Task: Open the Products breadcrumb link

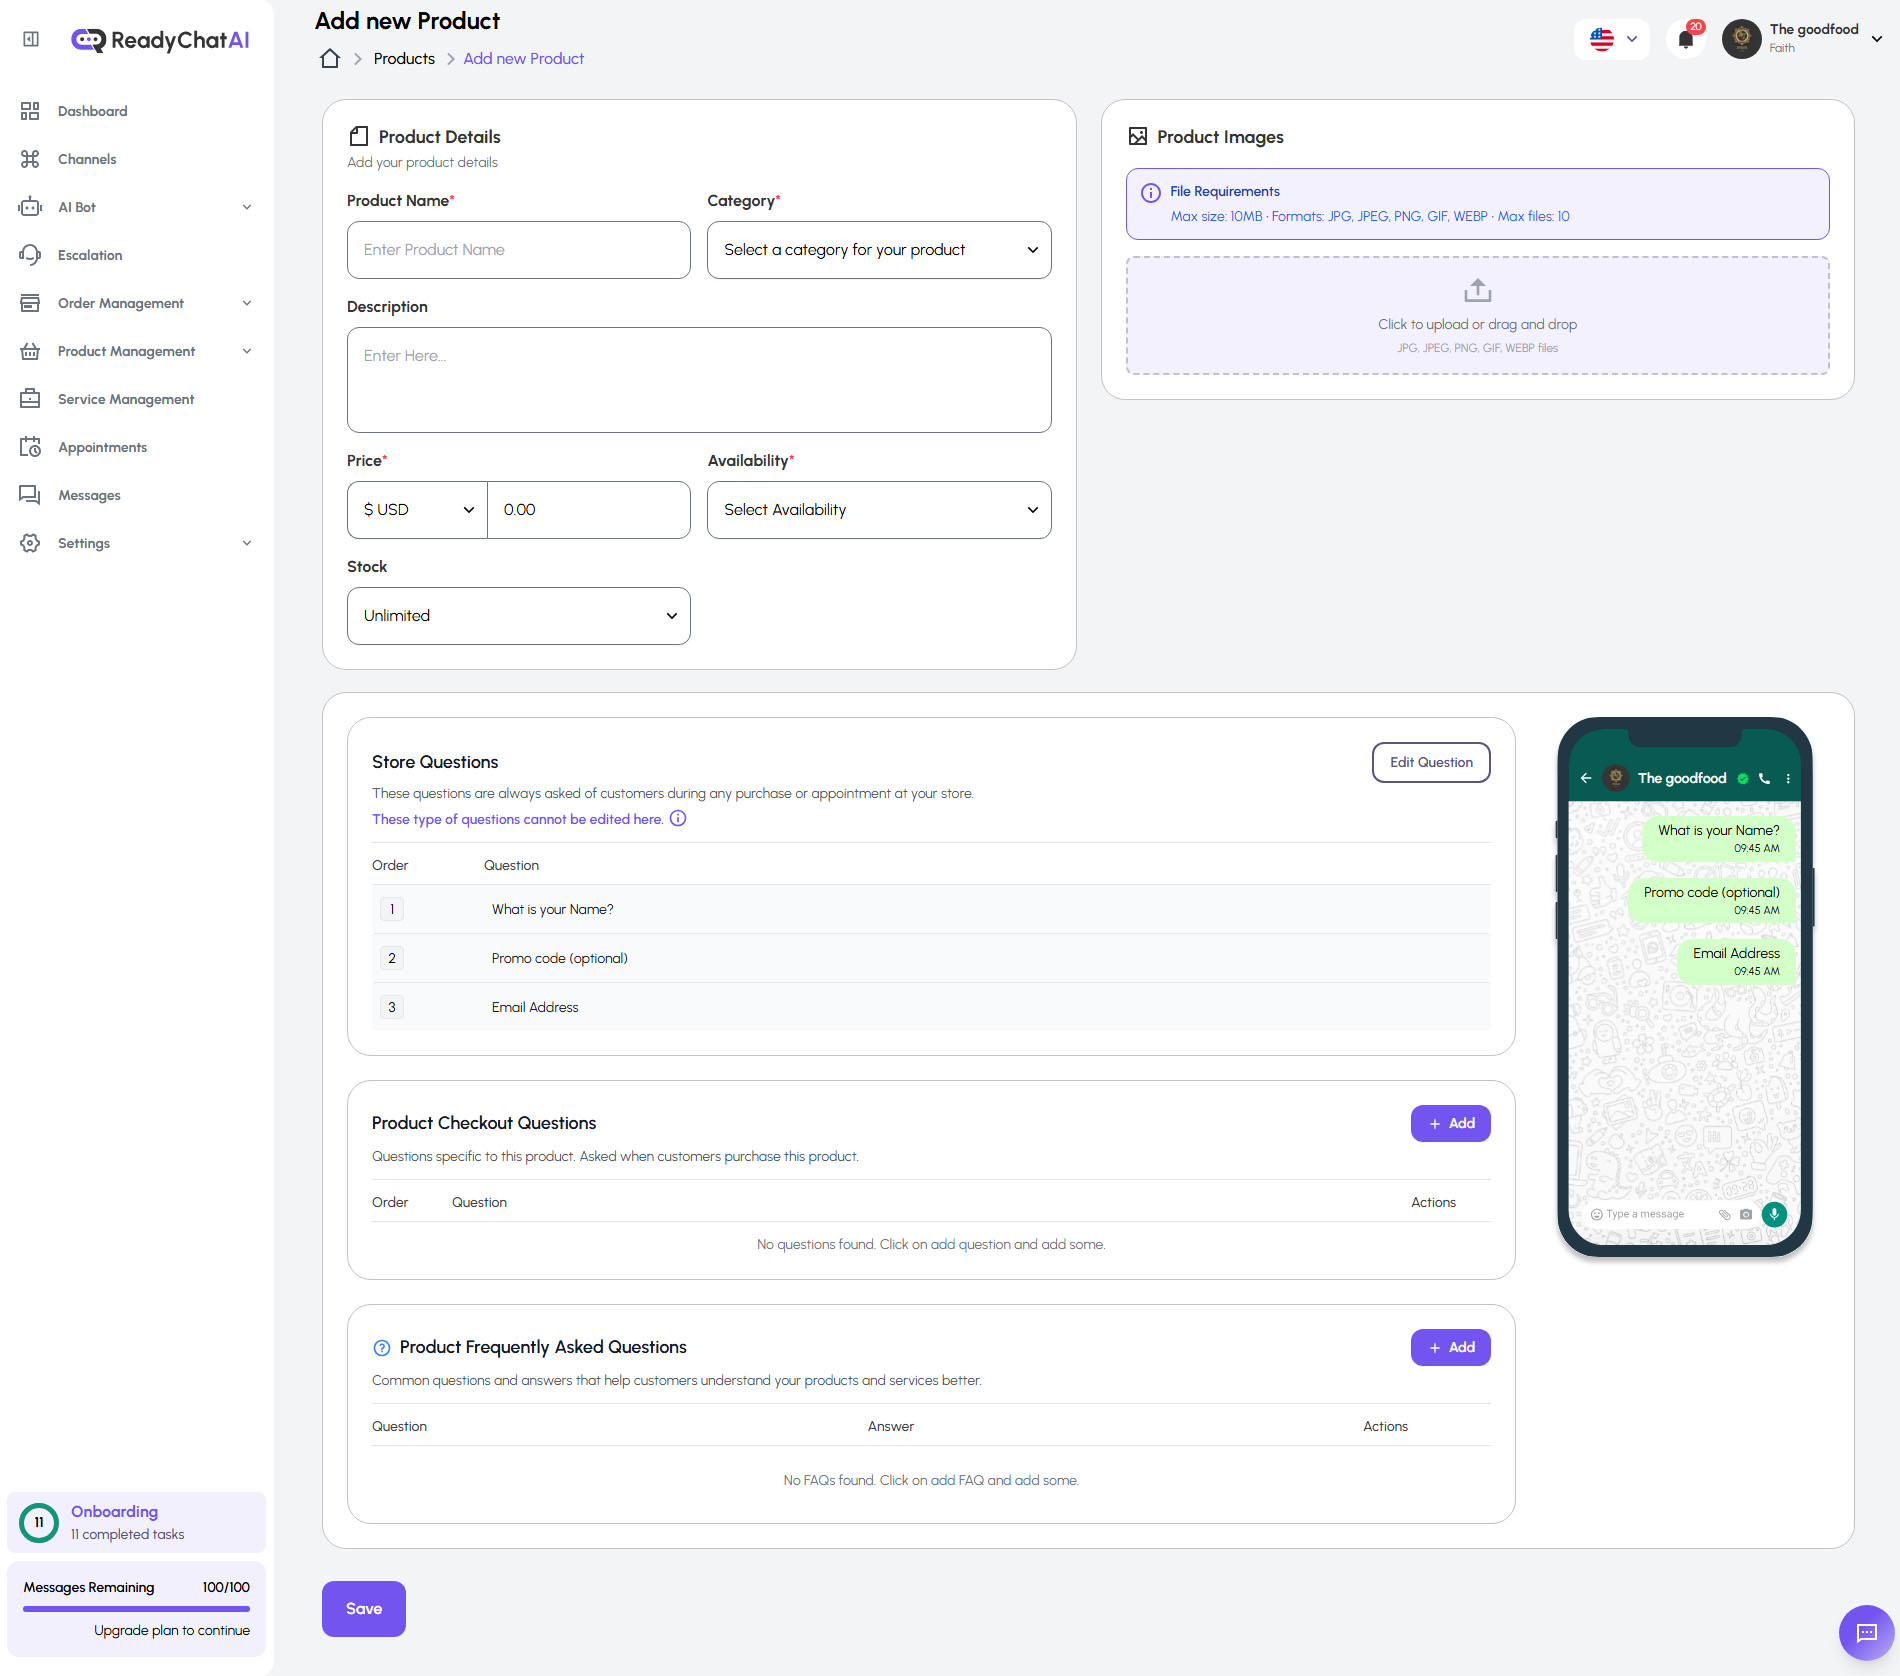Action: coord(403,58)
